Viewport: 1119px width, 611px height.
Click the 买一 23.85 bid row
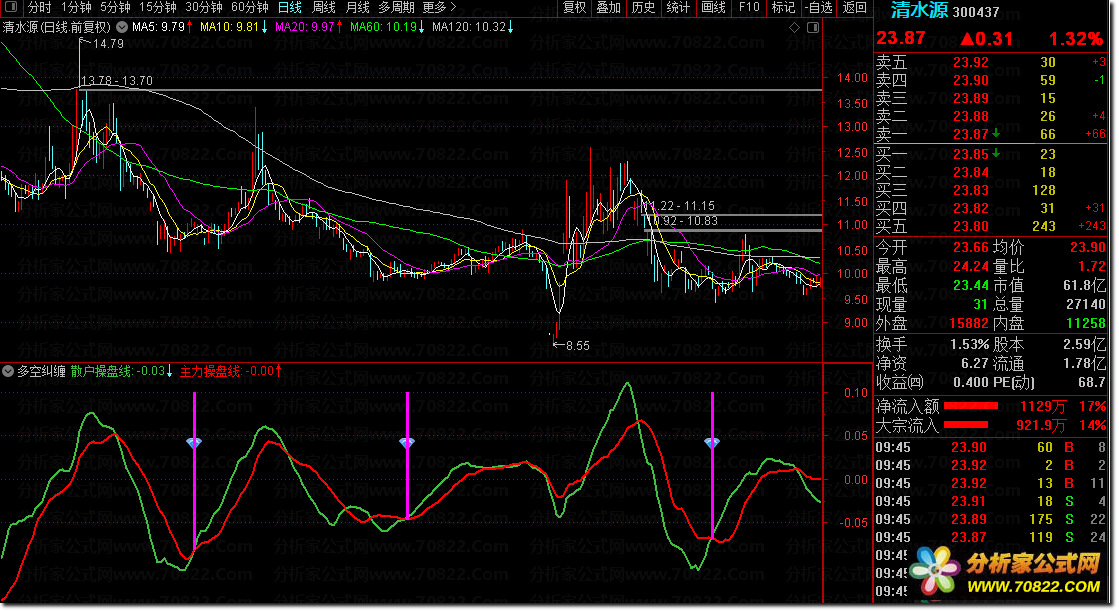[991, 154]
